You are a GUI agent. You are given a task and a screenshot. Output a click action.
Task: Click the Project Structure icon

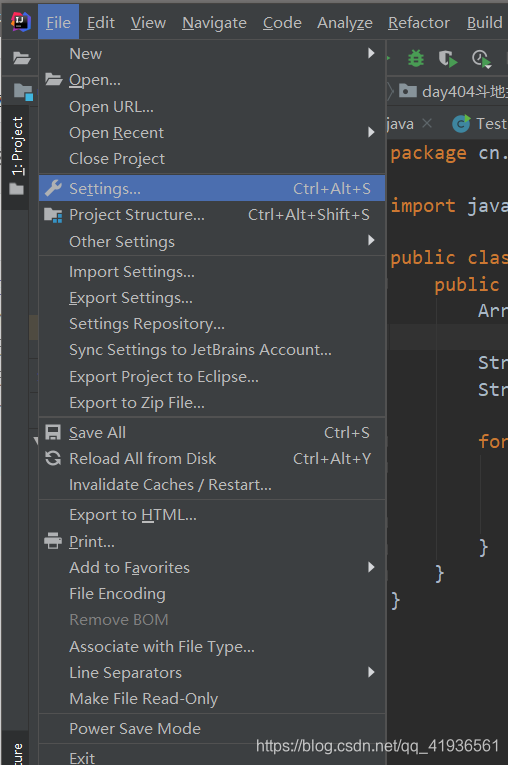coord(53,215)
